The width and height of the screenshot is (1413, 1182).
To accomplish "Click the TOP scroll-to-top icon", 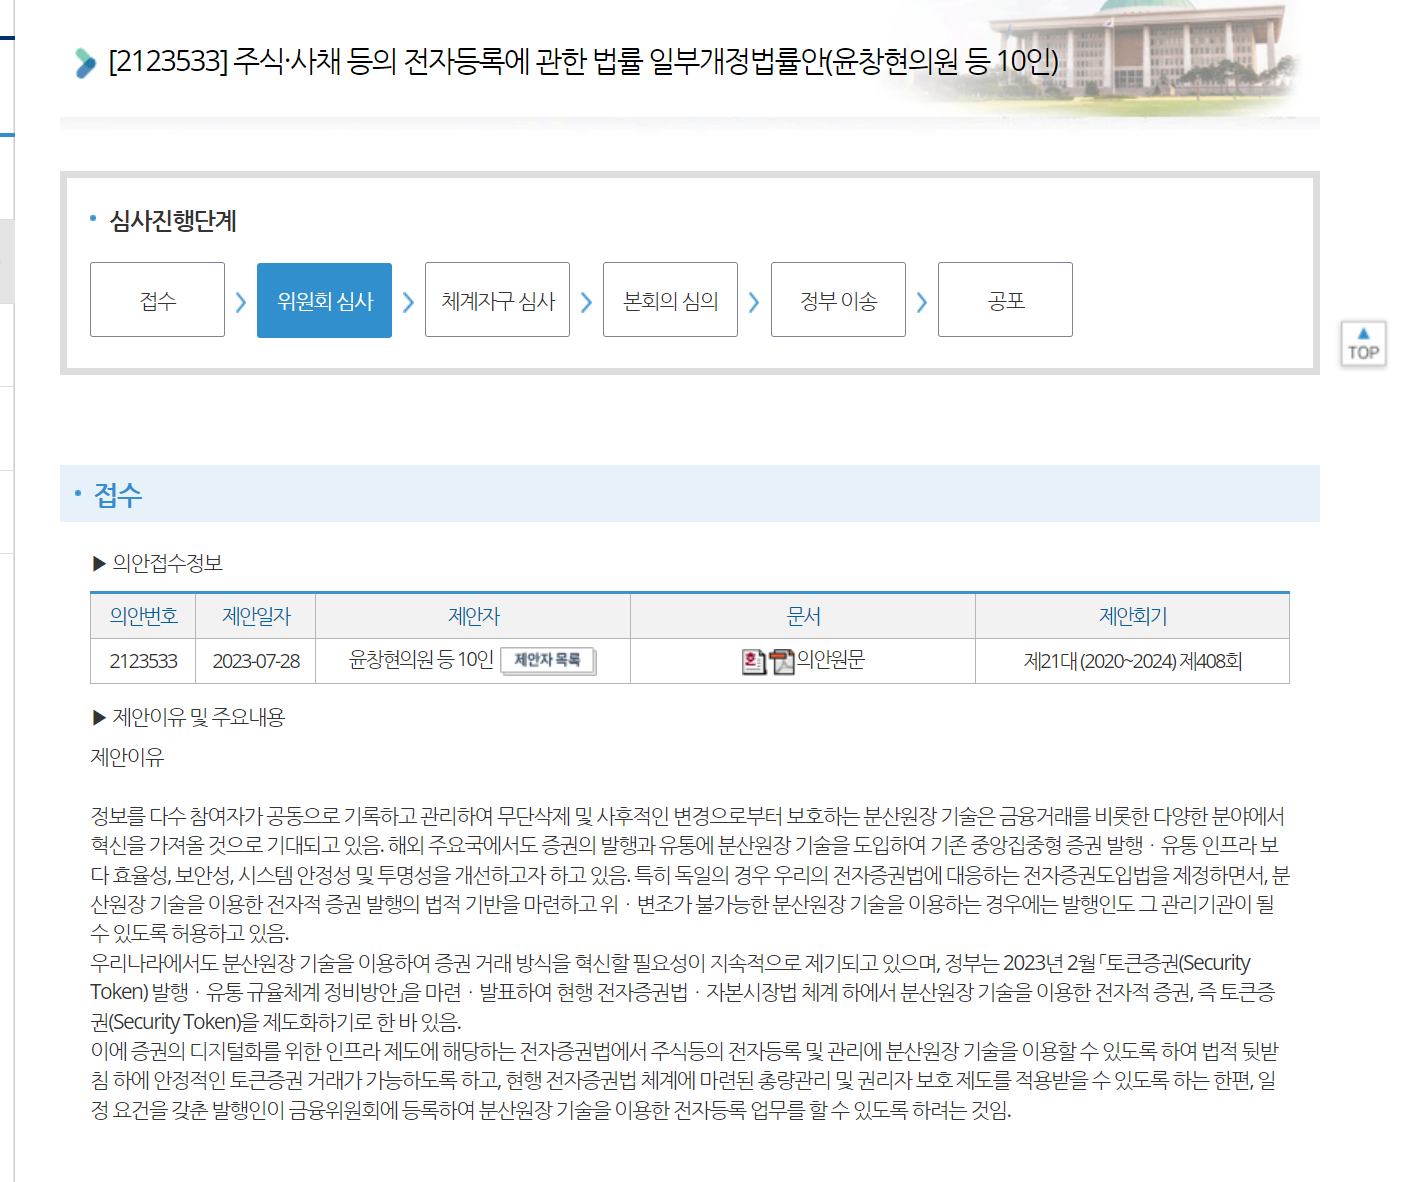I will tap(1363, 344).
